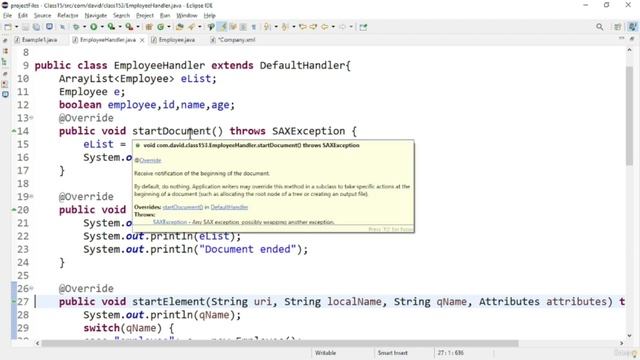Click the Open Perspective icon
The height and width of the screenshot is (360, 640).
618,27
